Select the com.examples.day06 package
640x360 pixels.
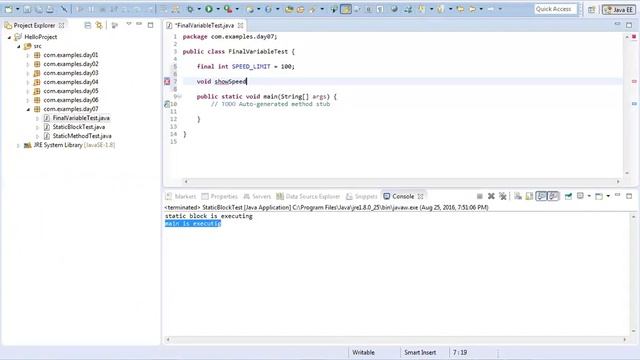tap(71, 100)
